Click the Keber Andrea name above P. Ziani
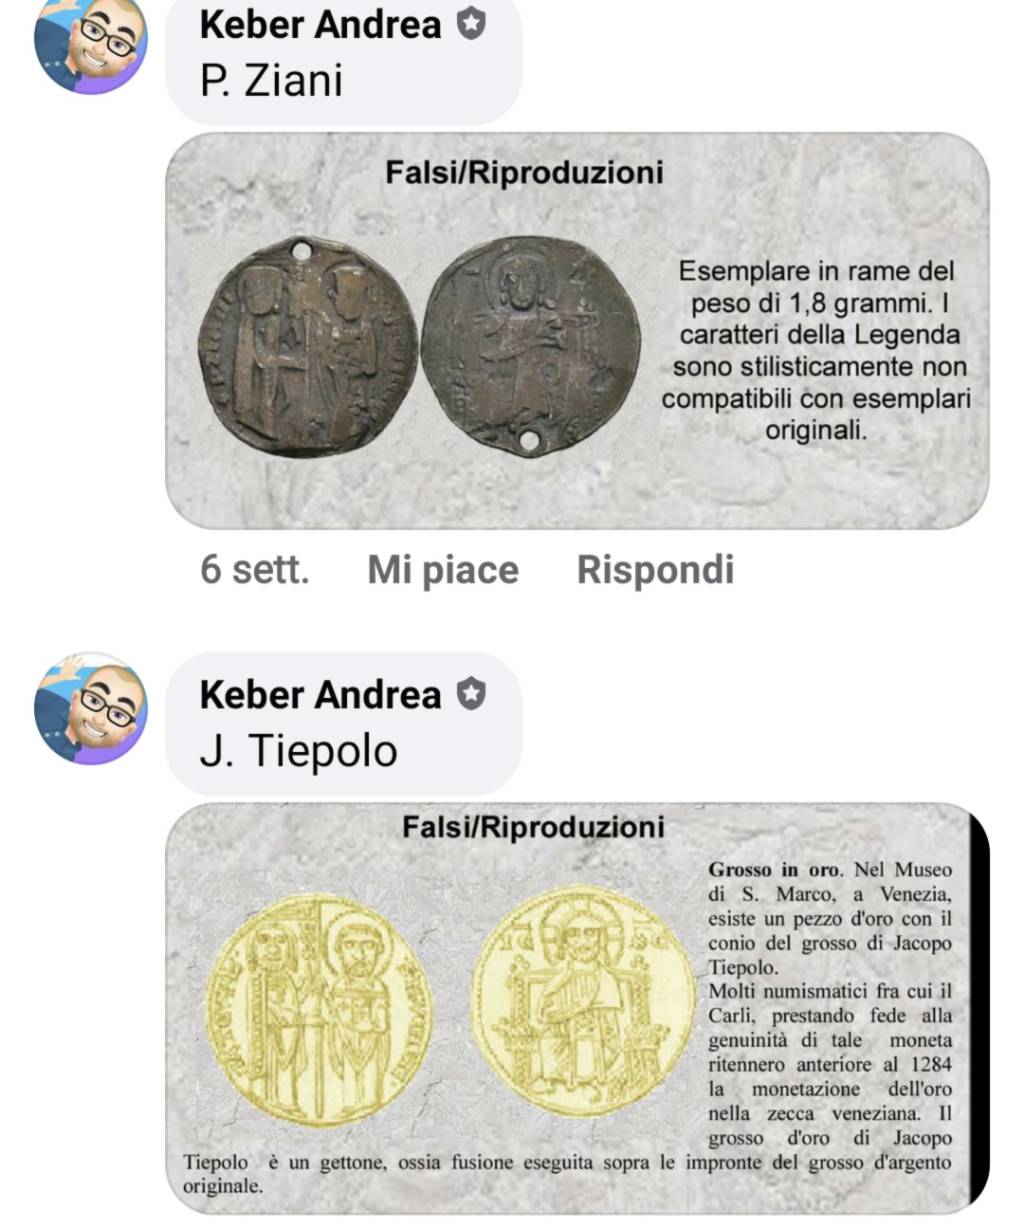The image size is (1024, 1228). tap(320, 25)
